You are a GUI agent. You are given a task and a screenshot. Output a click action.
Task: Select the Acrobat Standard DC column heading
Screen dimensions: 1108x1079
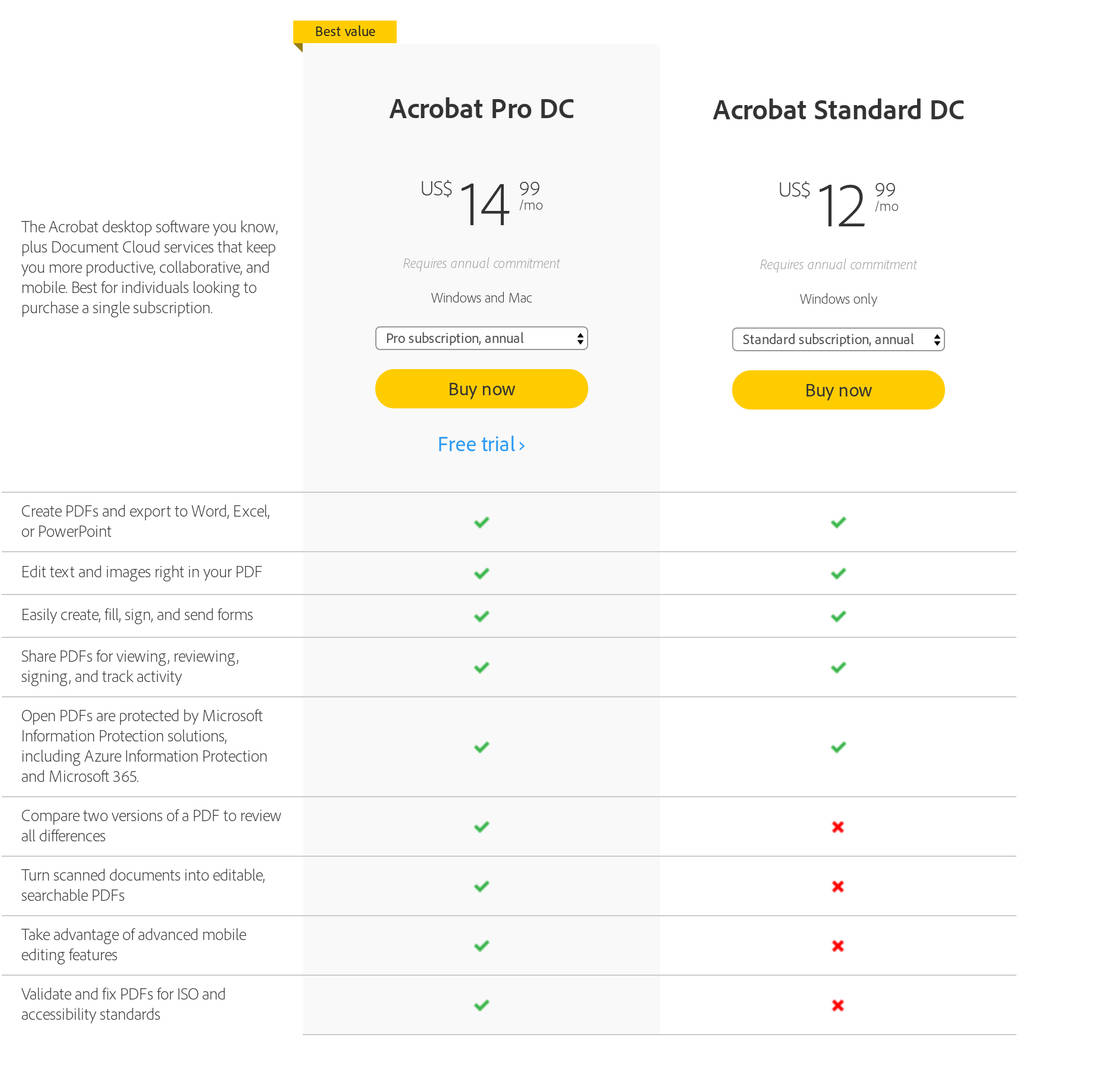pyautogui.click(x=838, y=110)
